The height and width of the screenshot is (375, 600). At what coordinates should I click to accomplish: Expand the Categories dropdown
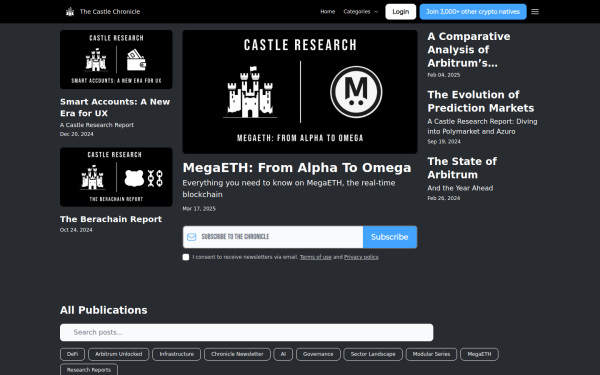(x=360, y=12)
